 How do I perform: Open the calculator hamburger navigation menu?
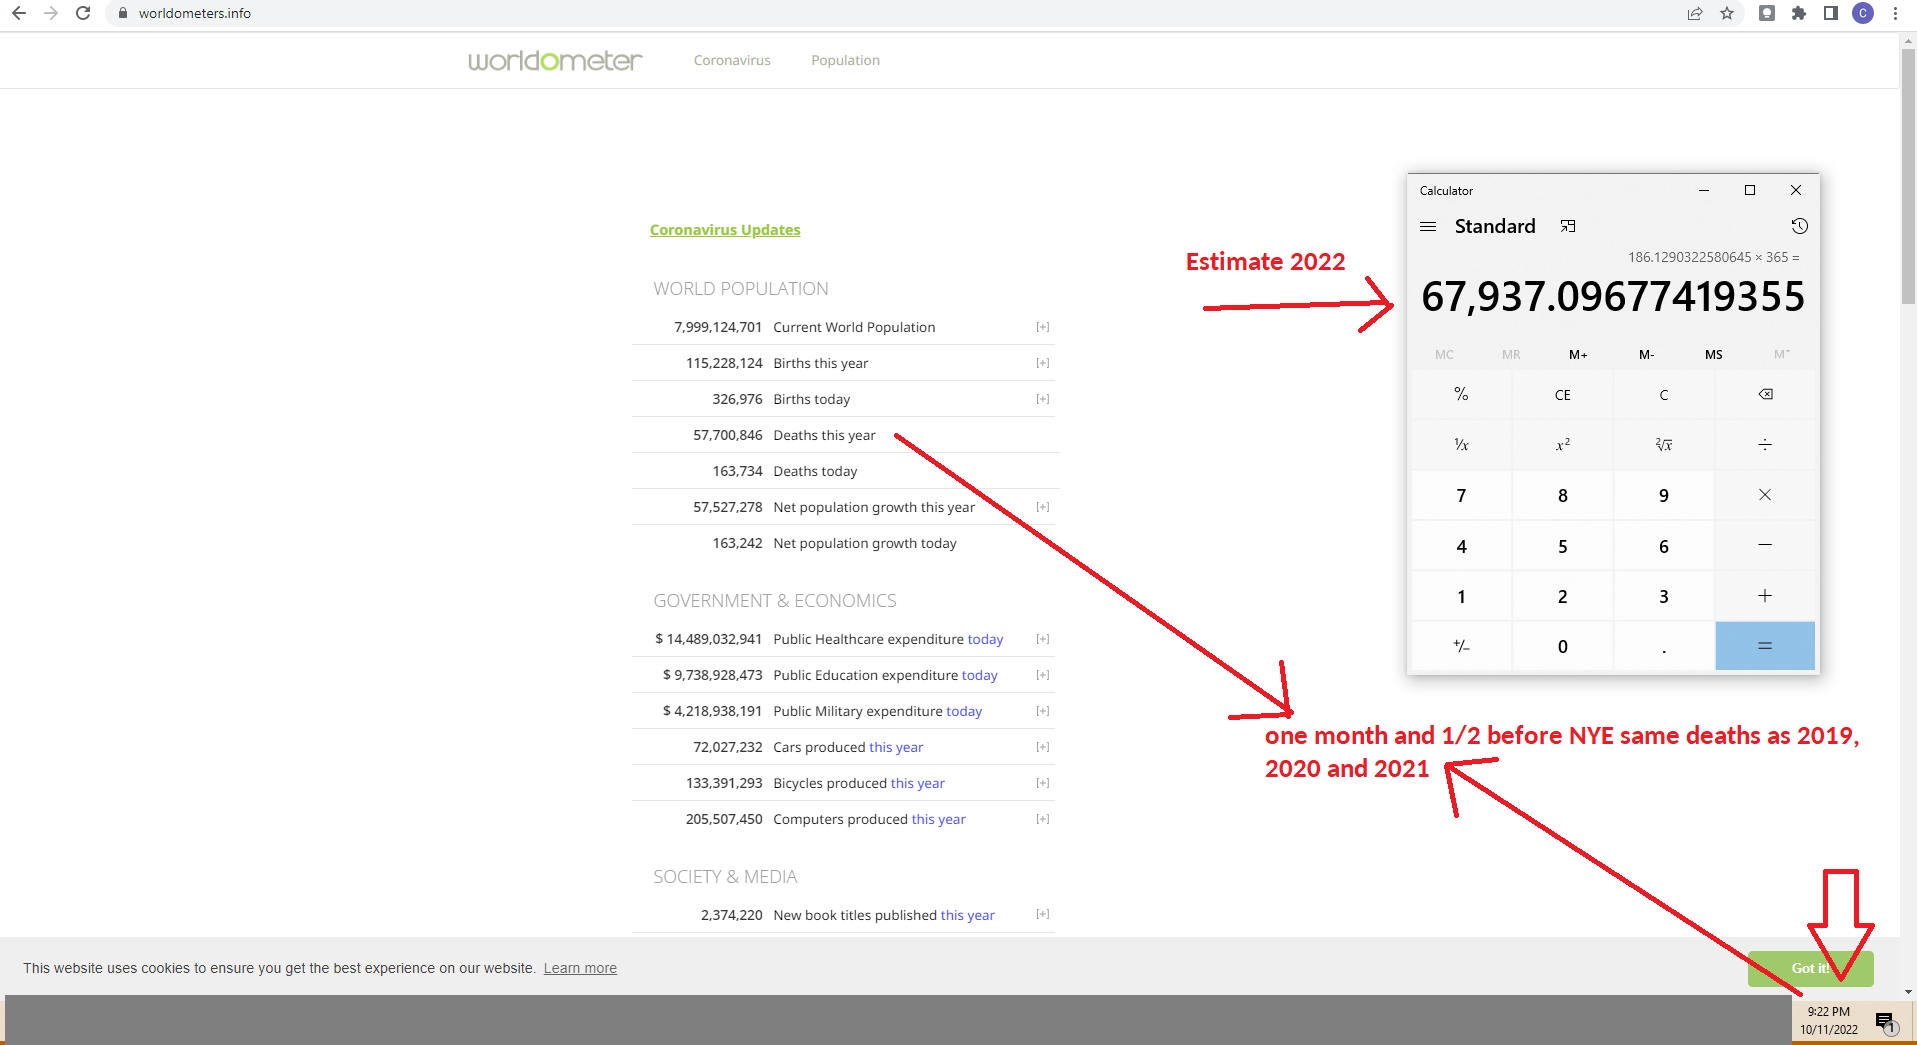[1428, 227]
